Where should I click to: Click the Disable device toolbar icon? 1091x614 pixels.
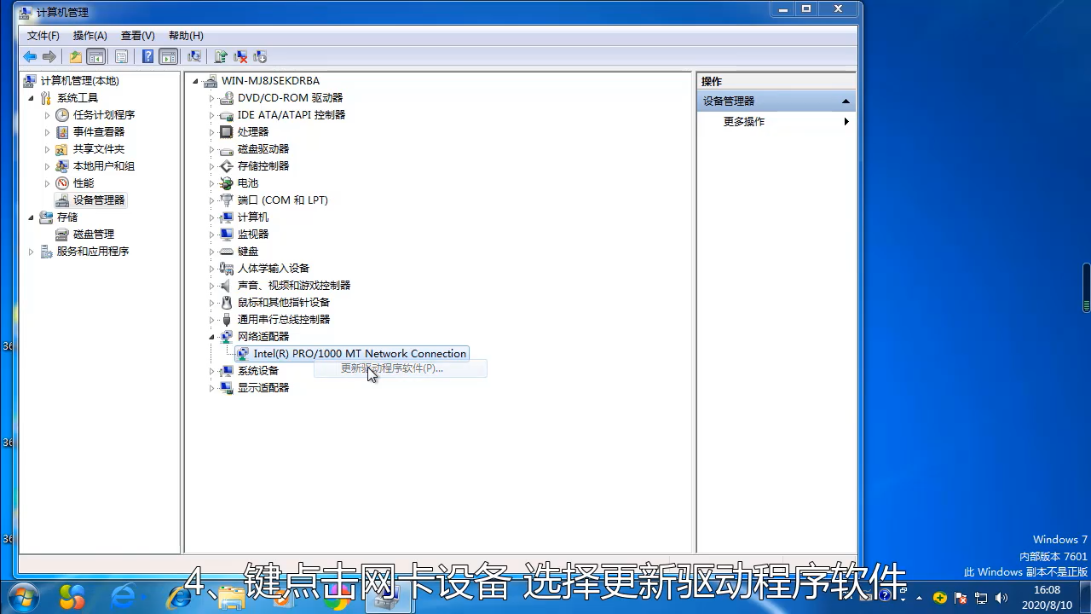[x=260, y=57]
